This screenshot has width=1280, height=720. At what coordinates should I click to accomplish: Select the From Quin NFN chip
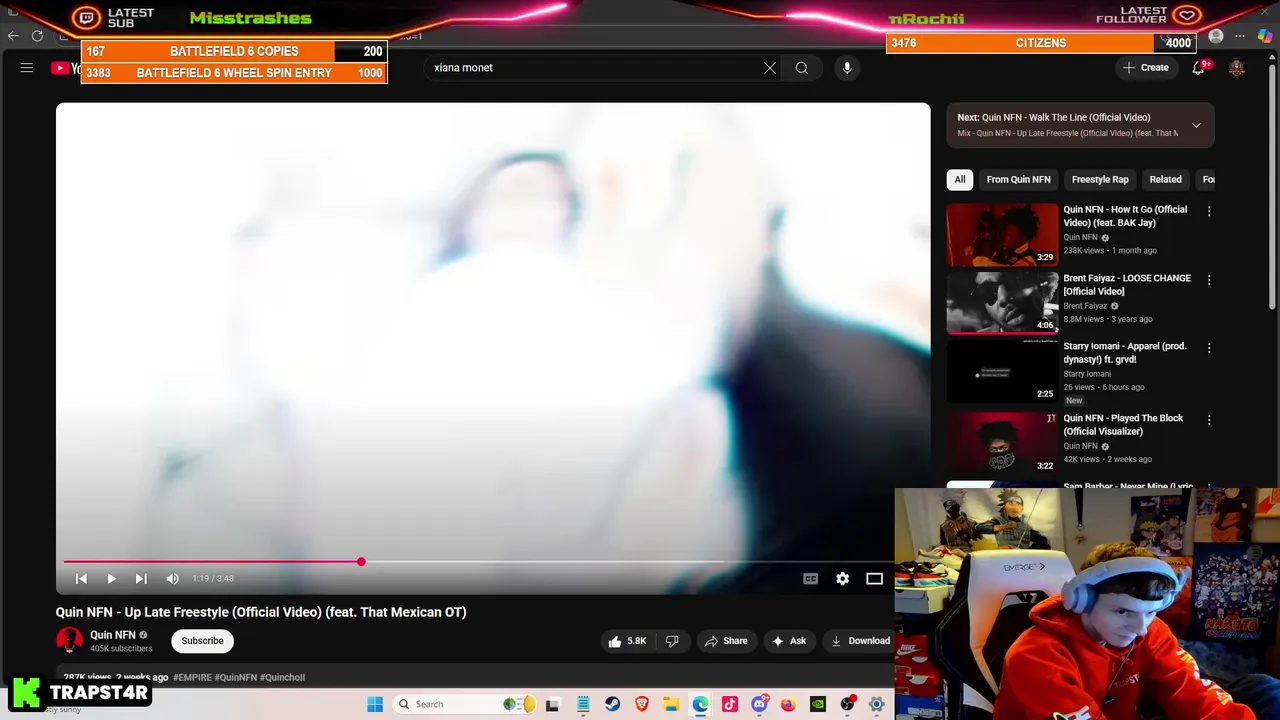(1018, 180)
